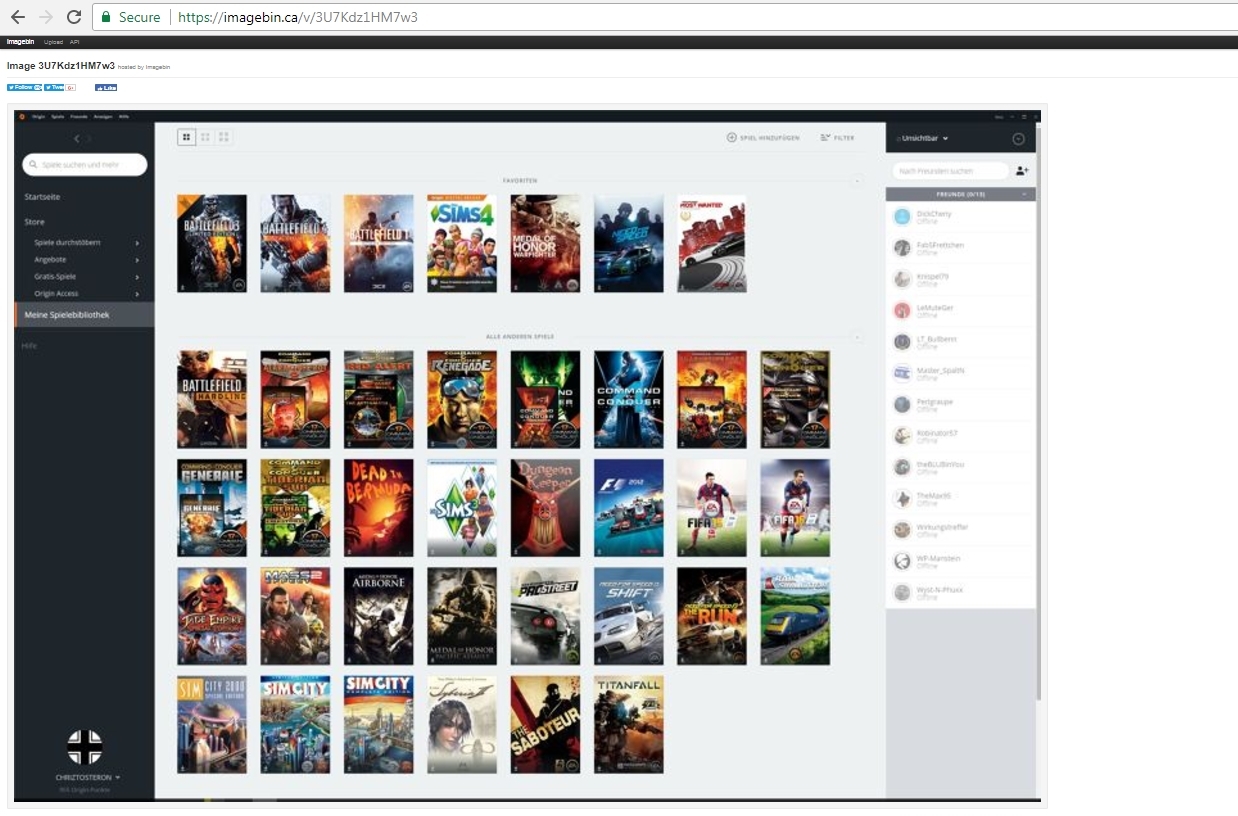
Task: Open Titanfall game tile
Action: coord(628,724)
